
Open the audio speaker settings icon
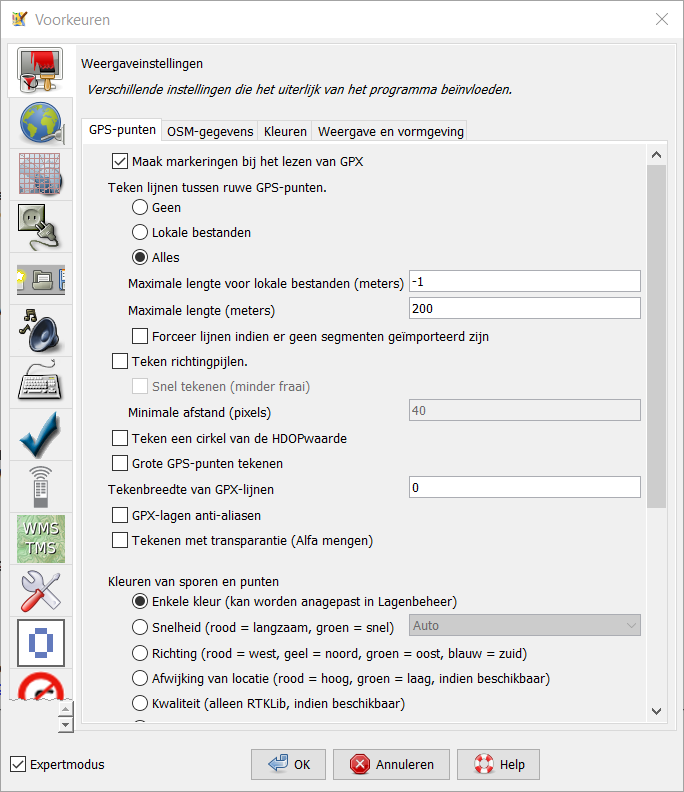(40, 331)
